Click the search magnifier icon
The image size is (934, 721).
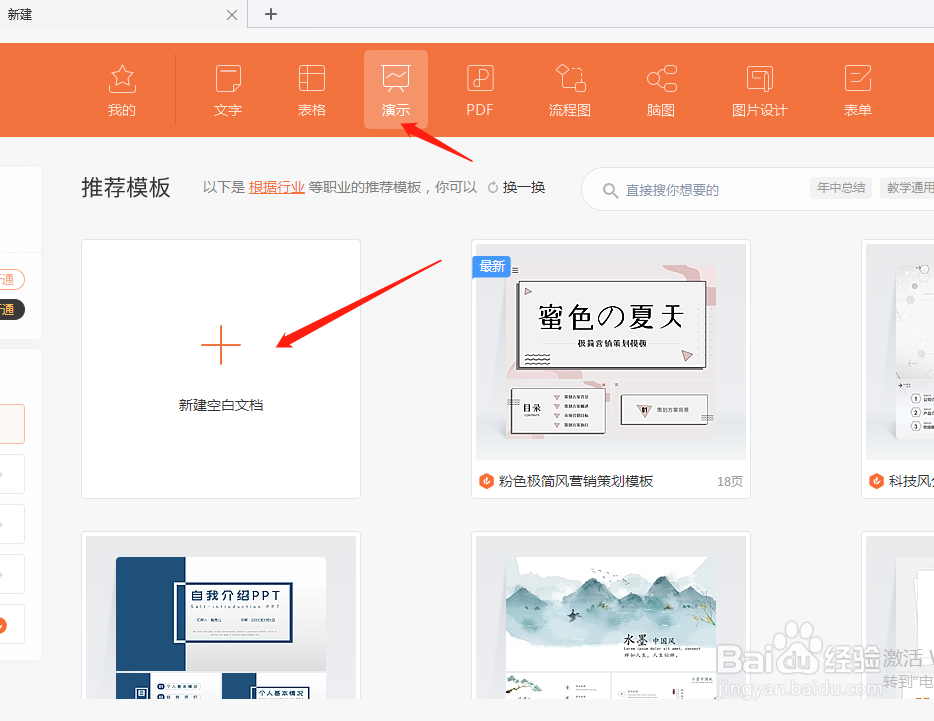tap(610, 190)
